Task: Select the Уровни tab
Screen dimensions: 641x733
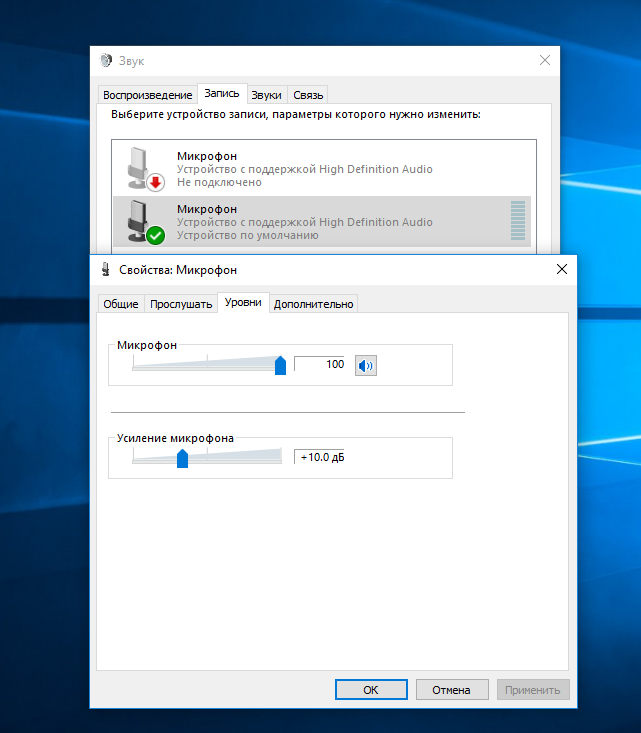Action: tap(243, 303)
